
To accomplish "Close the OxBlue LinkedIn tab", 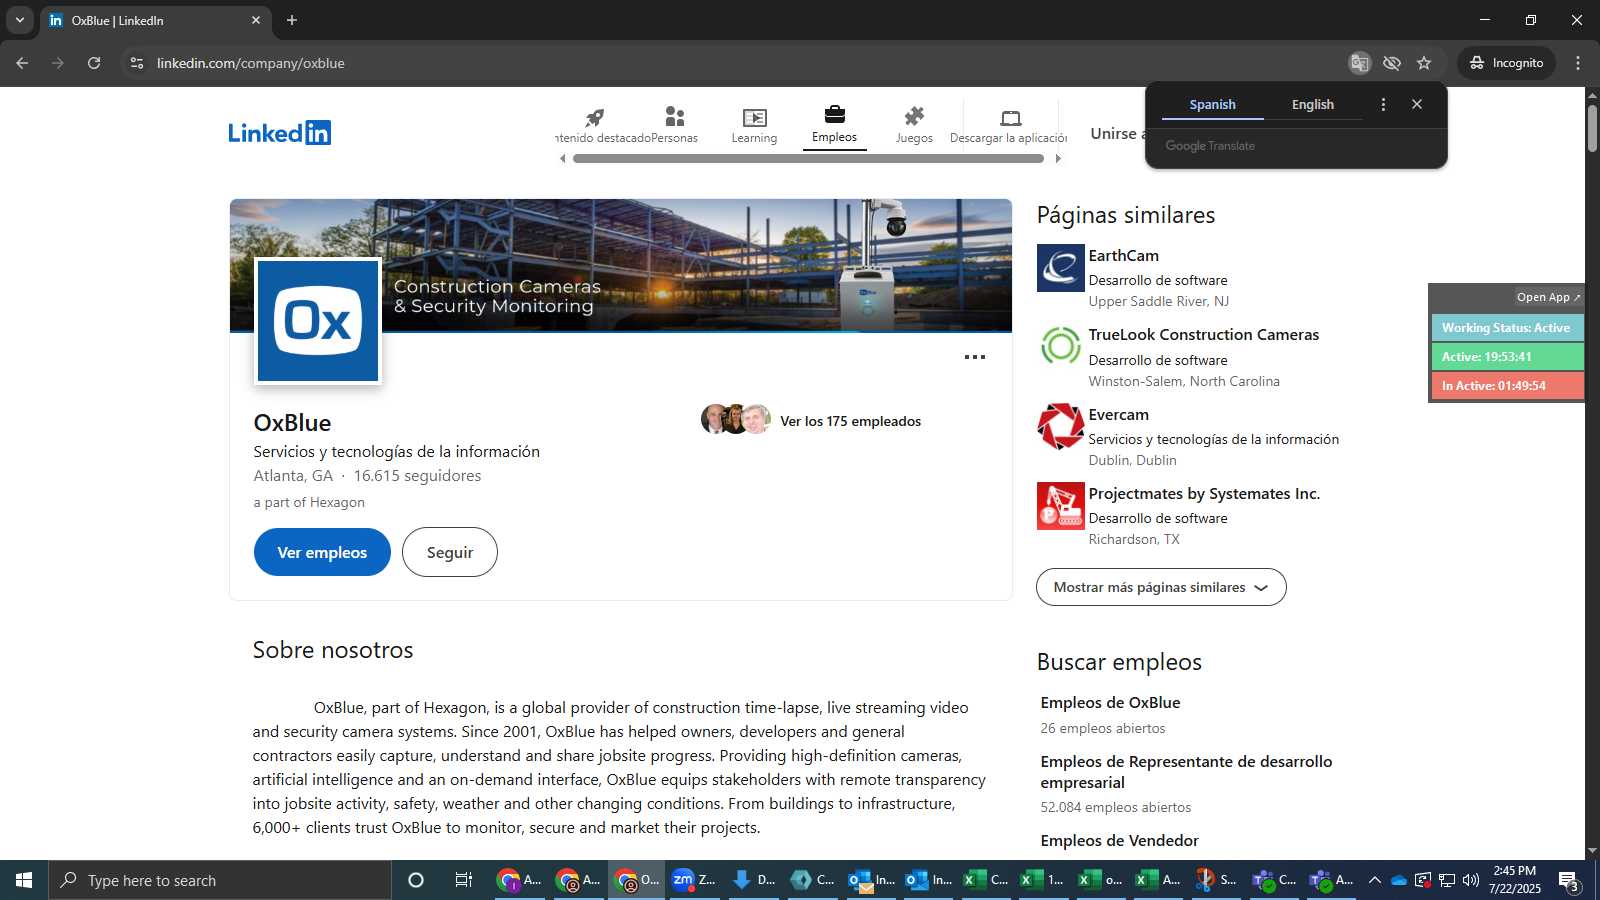I will [256, 20].
